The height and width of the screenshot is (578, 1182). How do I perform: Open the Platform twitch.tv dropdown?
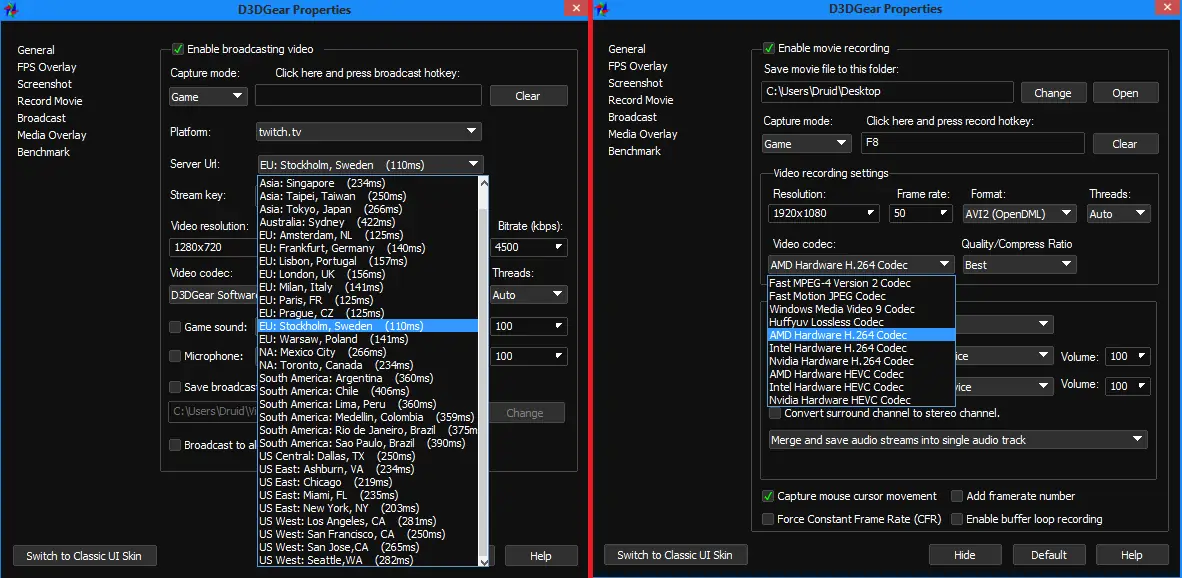369,132
